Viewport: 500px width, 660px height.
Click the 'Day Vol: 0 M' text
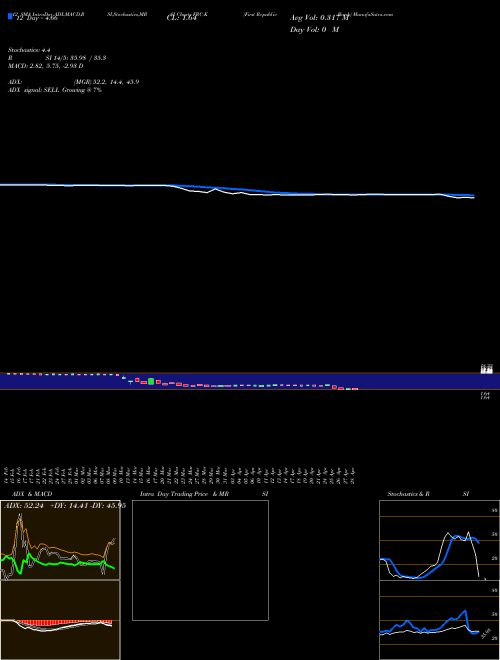coord(314,30)
